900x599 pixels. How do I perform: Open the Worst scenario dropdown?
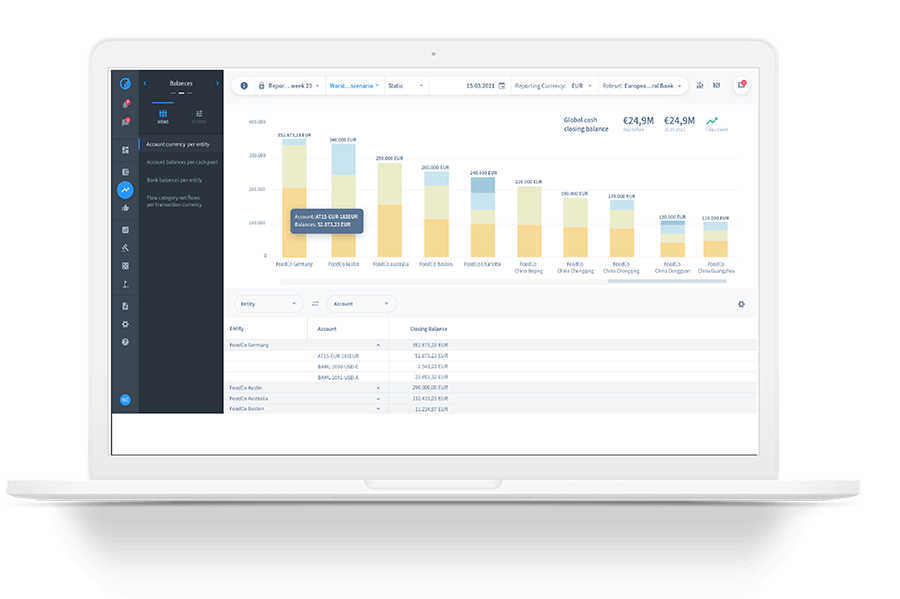click(354, 86)
